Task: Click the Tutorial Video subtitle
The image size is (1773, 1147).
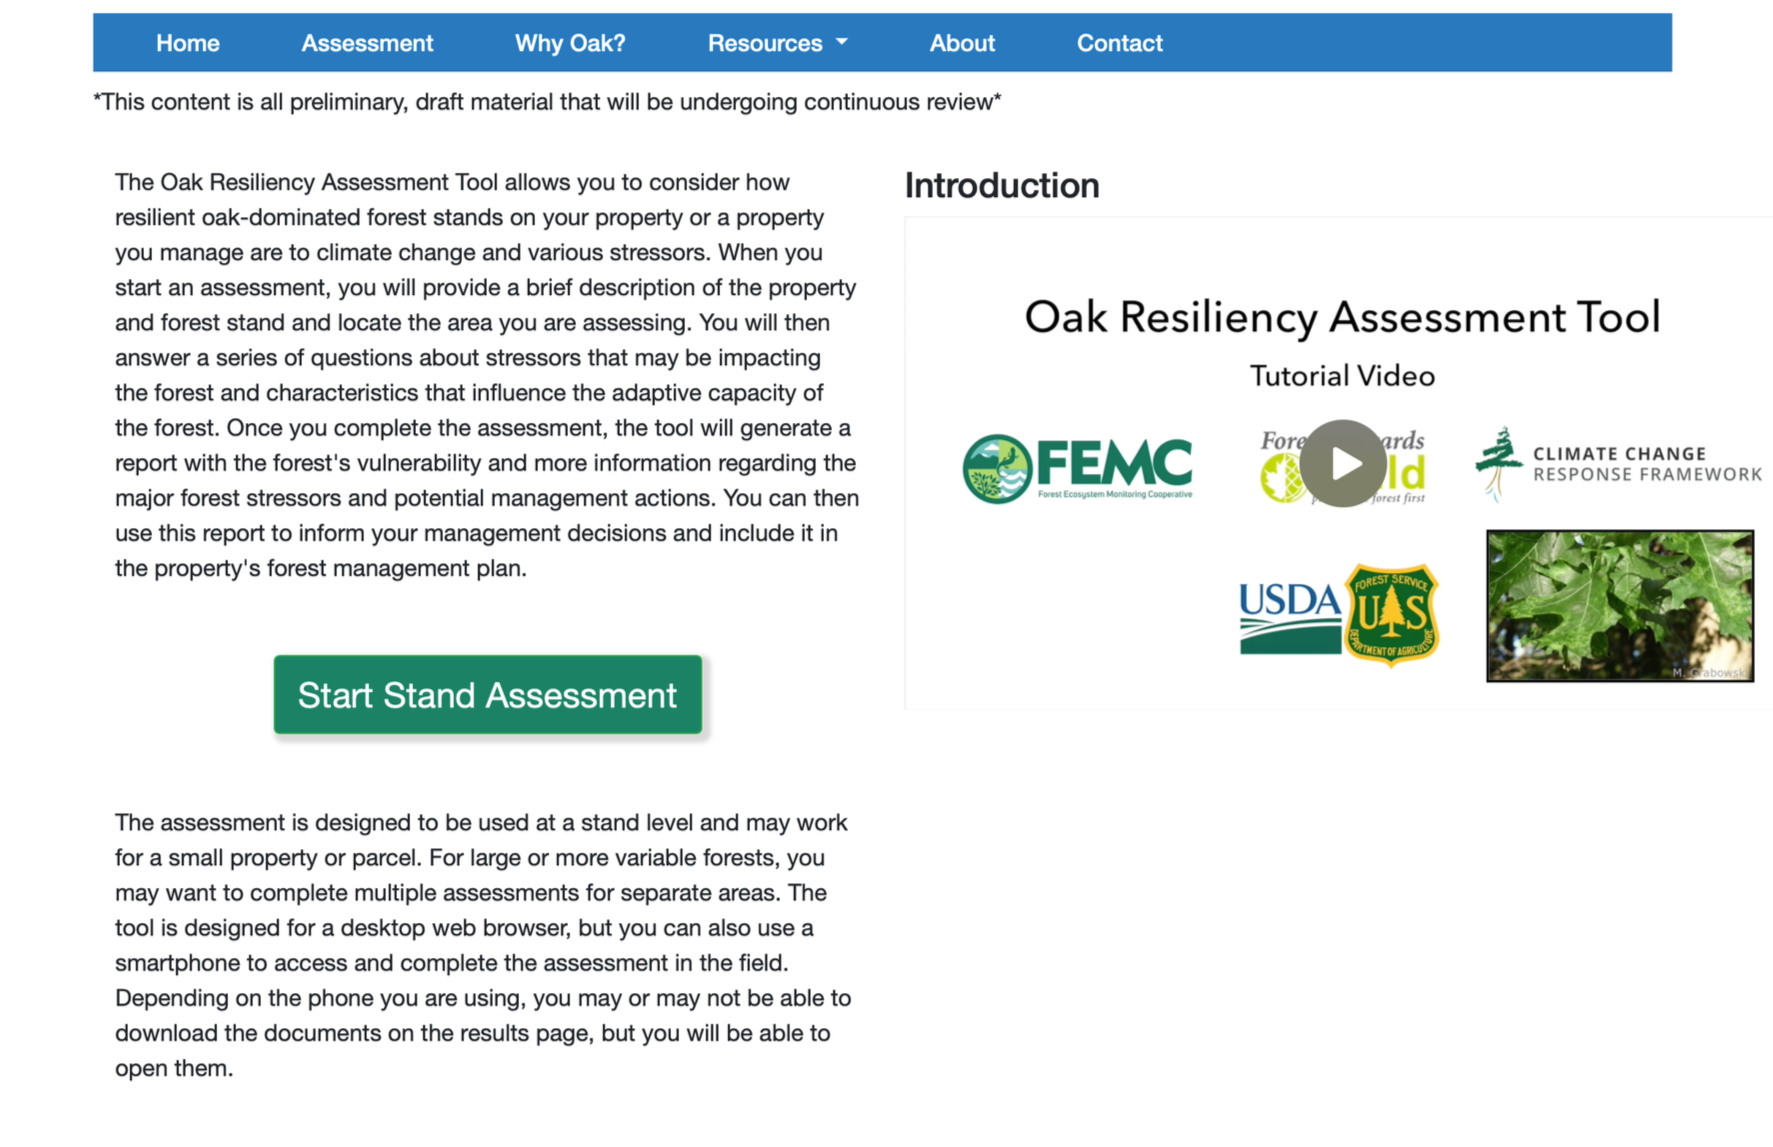Action: pyautogui.click(x=1342, y=376)
